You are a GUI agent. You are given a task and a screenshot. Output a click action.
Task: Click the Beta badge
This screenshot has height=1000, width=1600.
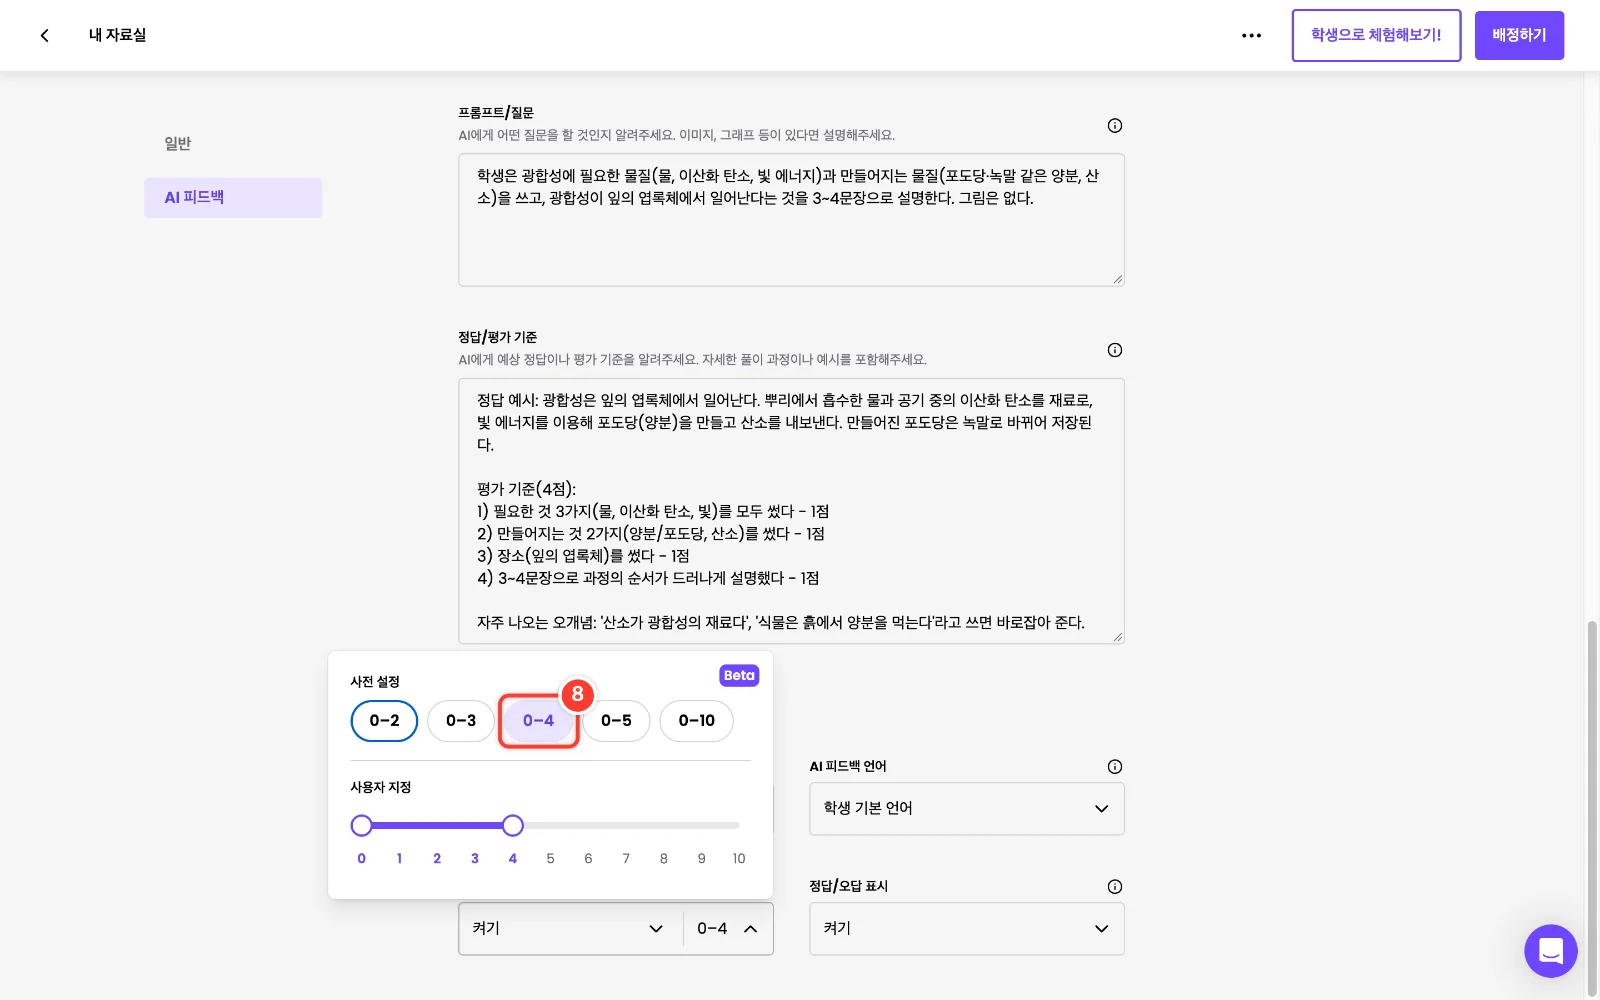(739, 676)
